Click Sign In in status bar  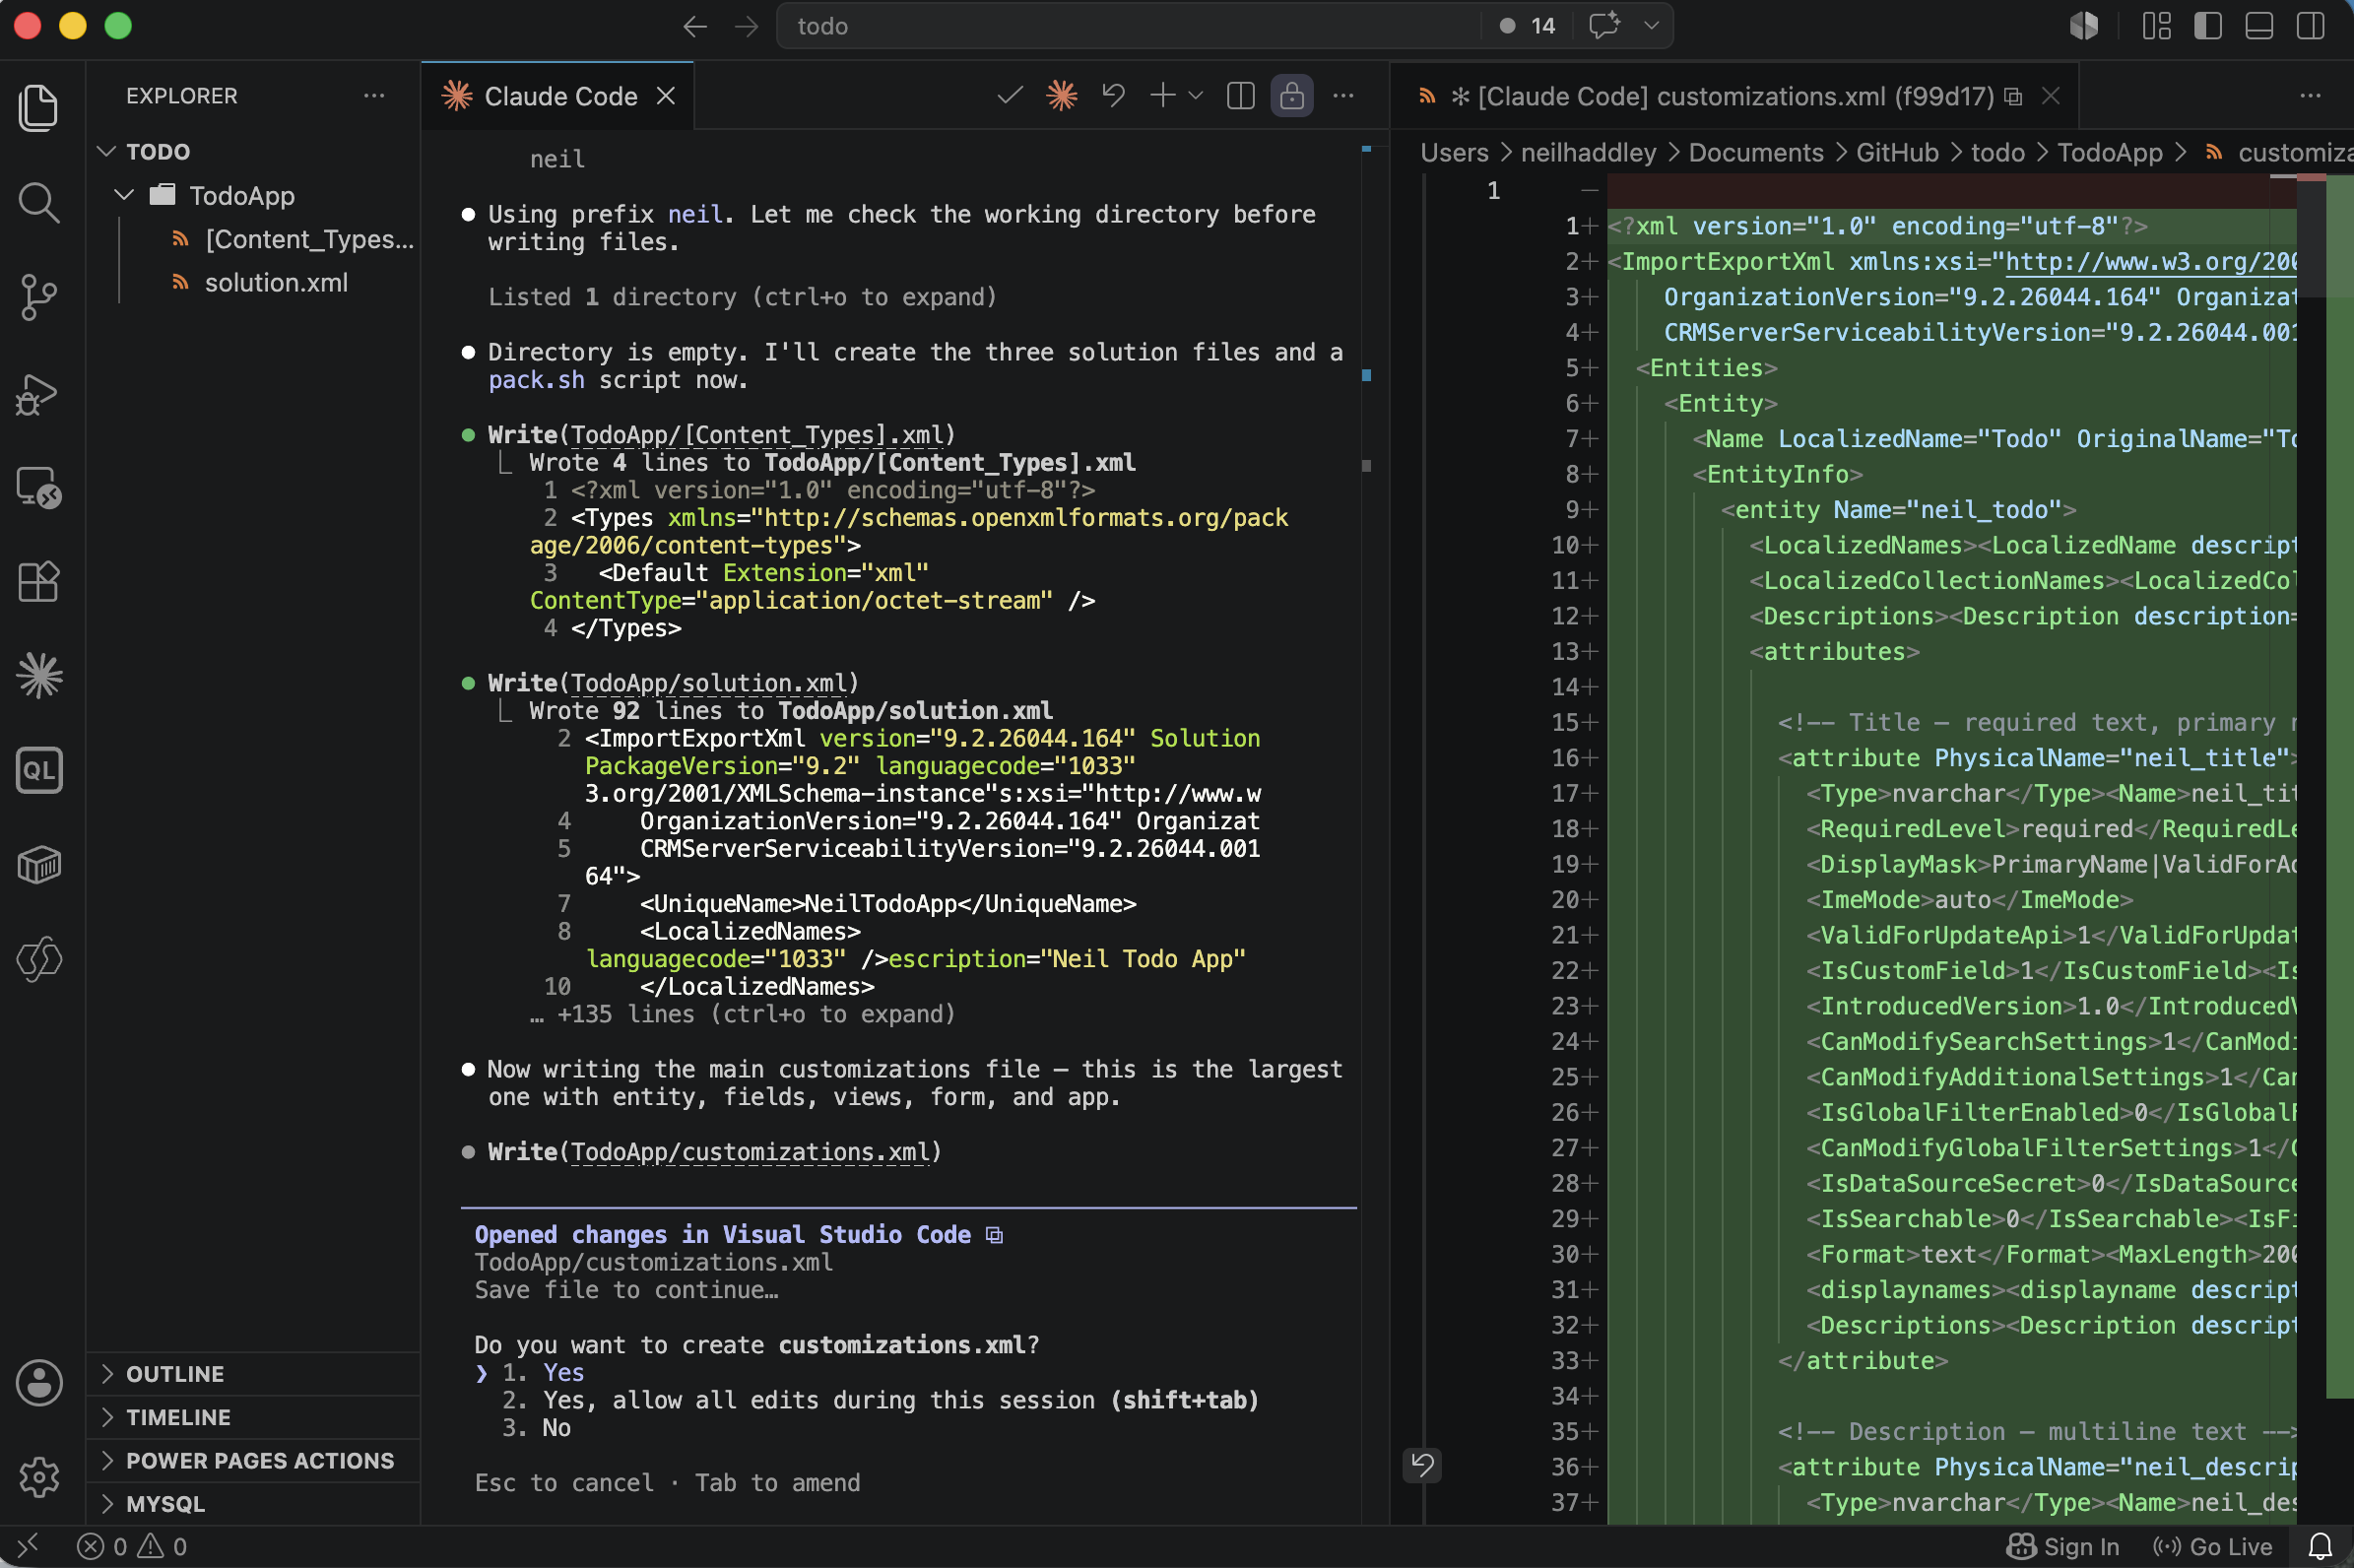(2063, 1546)
